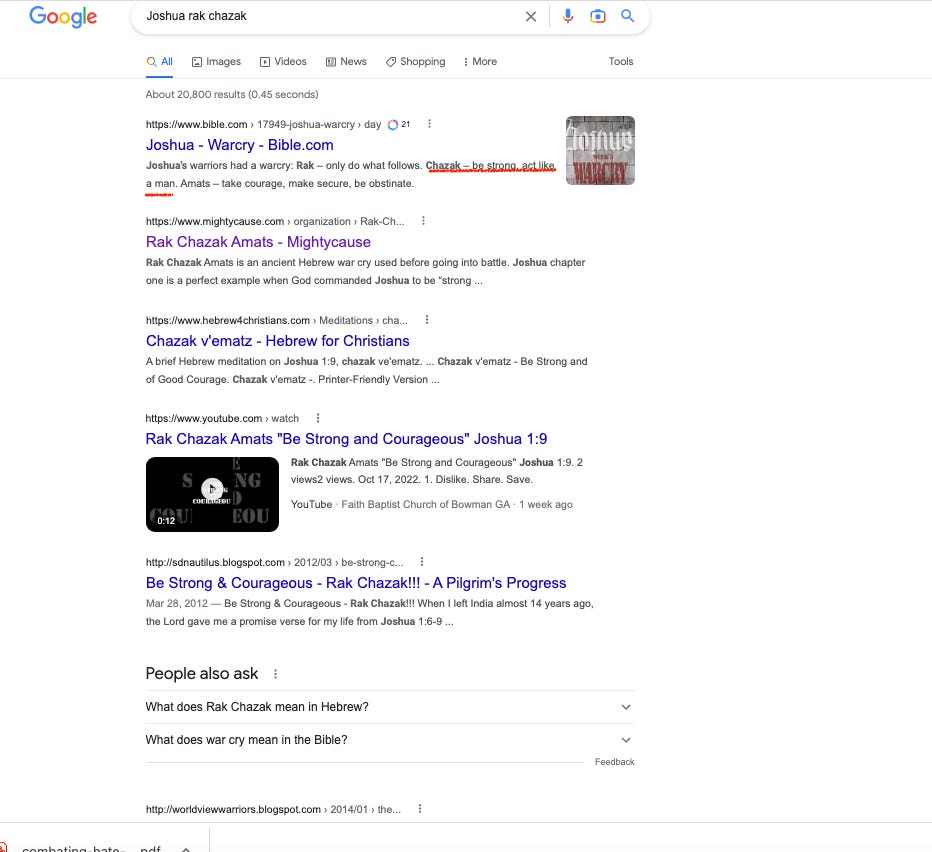Open three-dot menu for worldviewwarriors.blogspot.com result
932x852 pixels.
click(x=420, y=809)
